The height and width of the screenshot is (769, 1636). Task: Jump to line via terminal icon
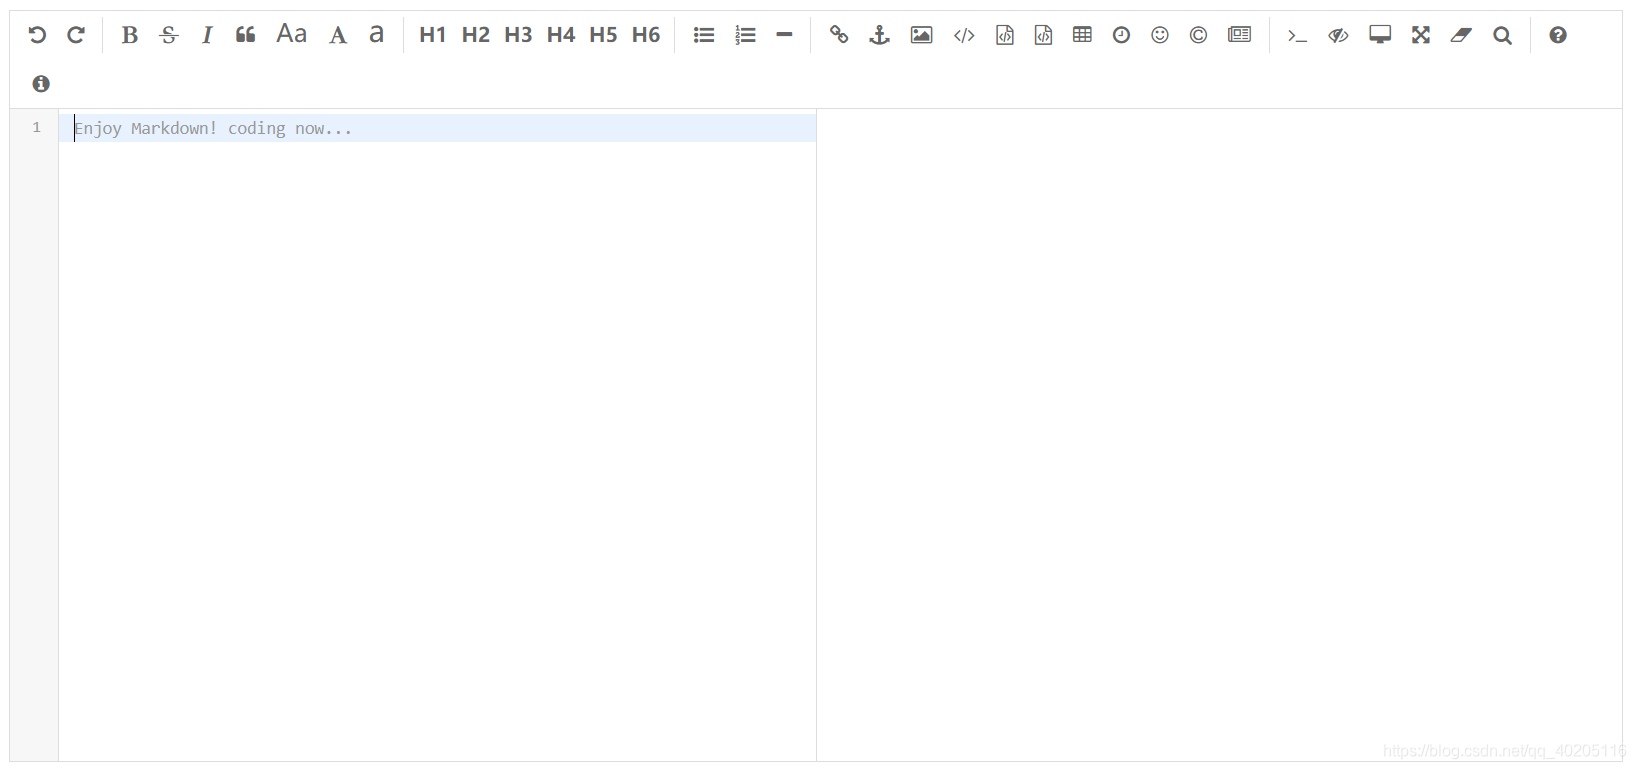click(x=1297, y=35)
